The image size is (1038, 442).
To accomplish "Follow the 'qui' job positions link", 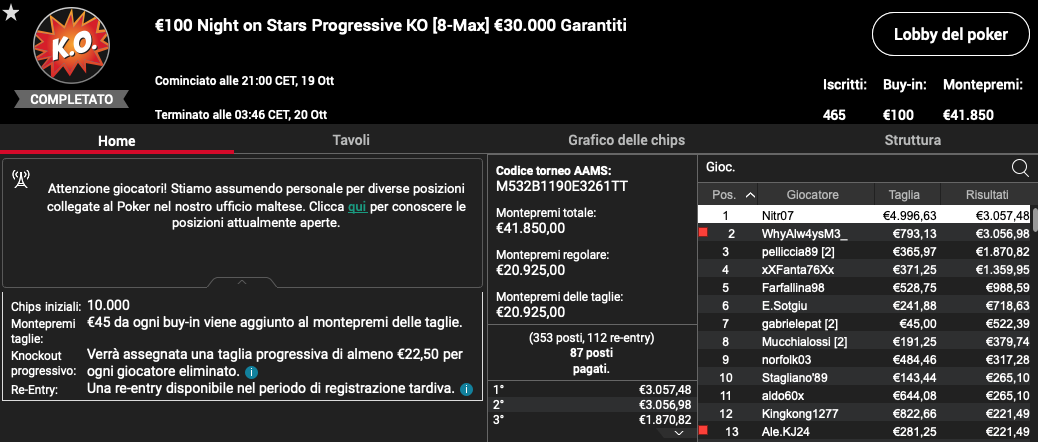I will (x=357, y=206).
